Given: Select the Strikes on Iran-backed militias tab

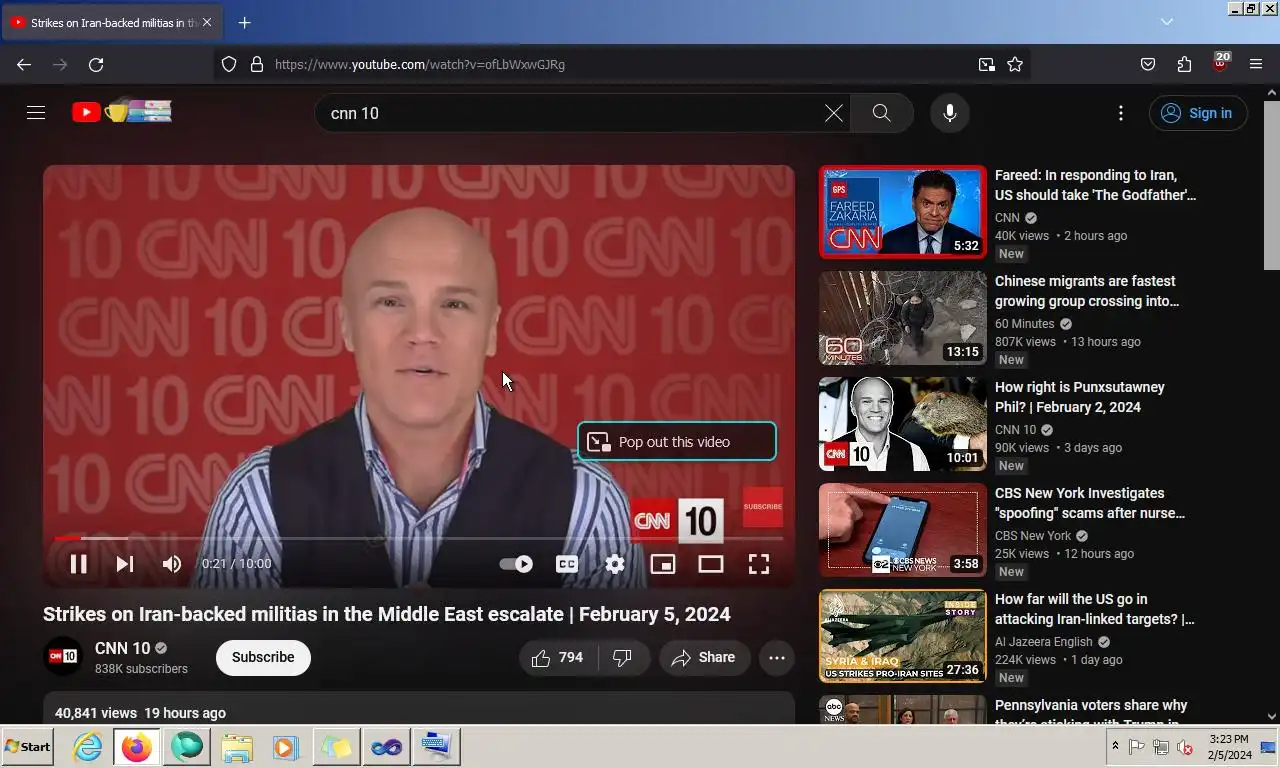Looking at the screenshot, I should pyautogui.click(x=112, y=22).
